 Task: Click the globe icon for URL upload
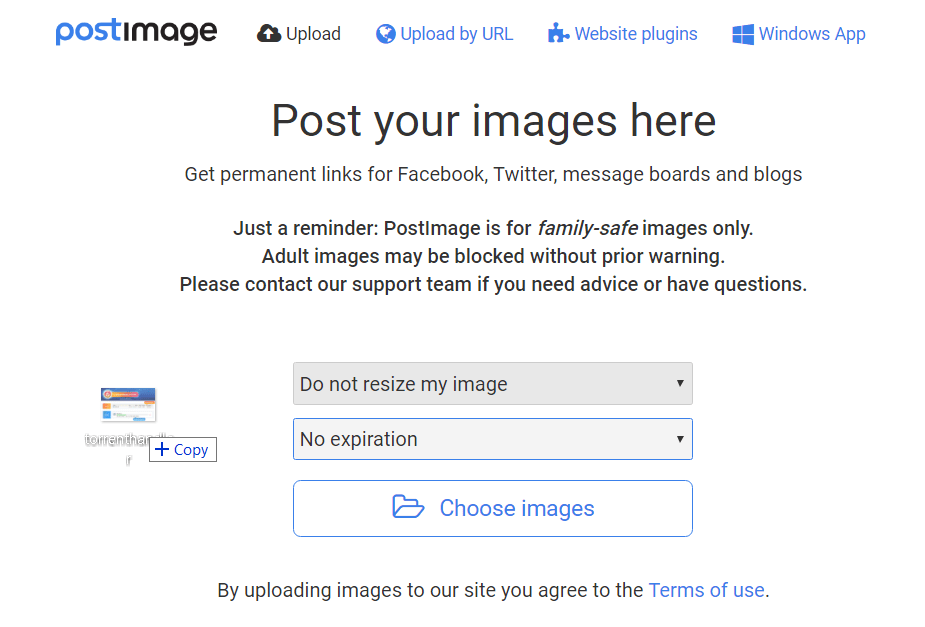click(386, 34)
